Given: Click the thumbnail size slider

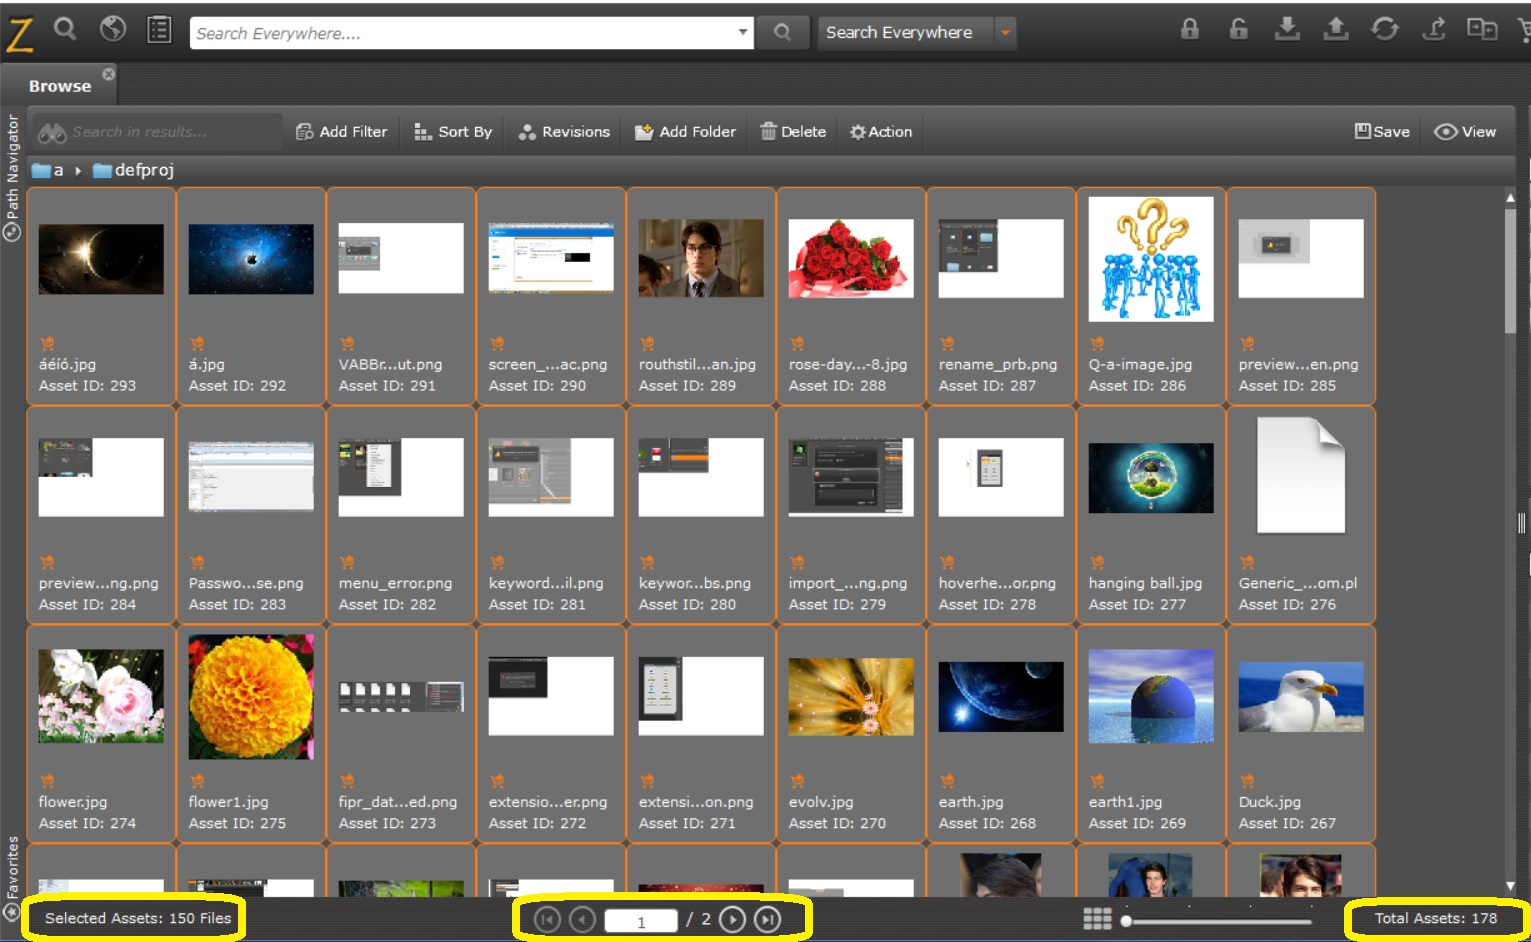Looking at the screenshot, I should pos(1218,921).
